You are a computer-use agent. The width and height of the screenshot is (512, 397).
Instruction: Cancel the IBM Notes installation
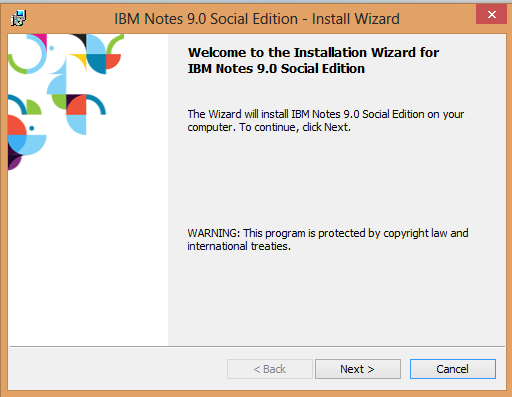(x=453, y=369)
